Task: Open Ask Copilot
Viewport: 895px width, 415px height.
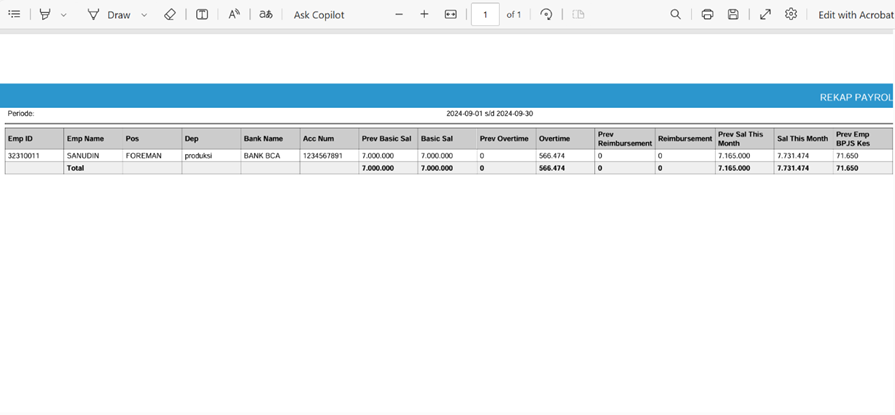Action: (319, 15)
